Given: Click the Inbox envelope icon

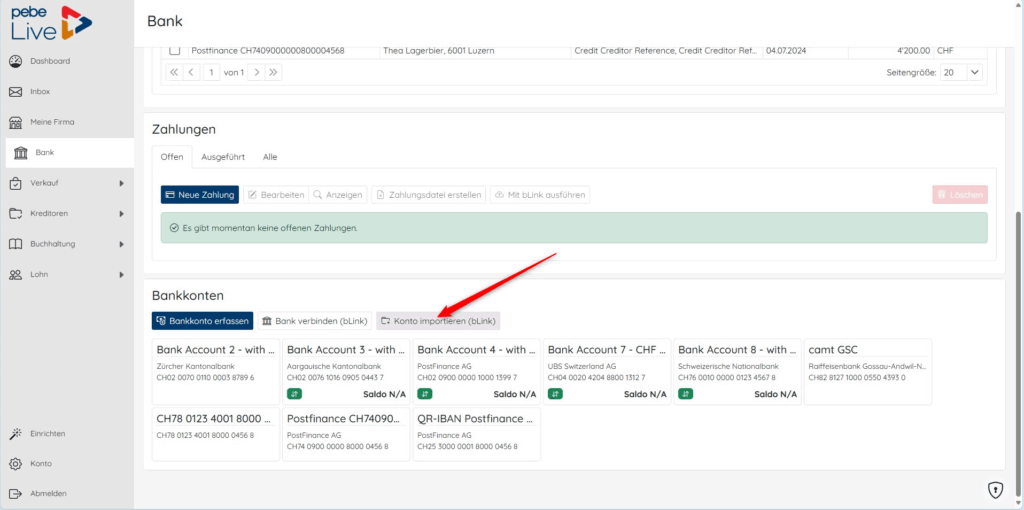Looking at the screenshot, I should click(x=16, y=92).
